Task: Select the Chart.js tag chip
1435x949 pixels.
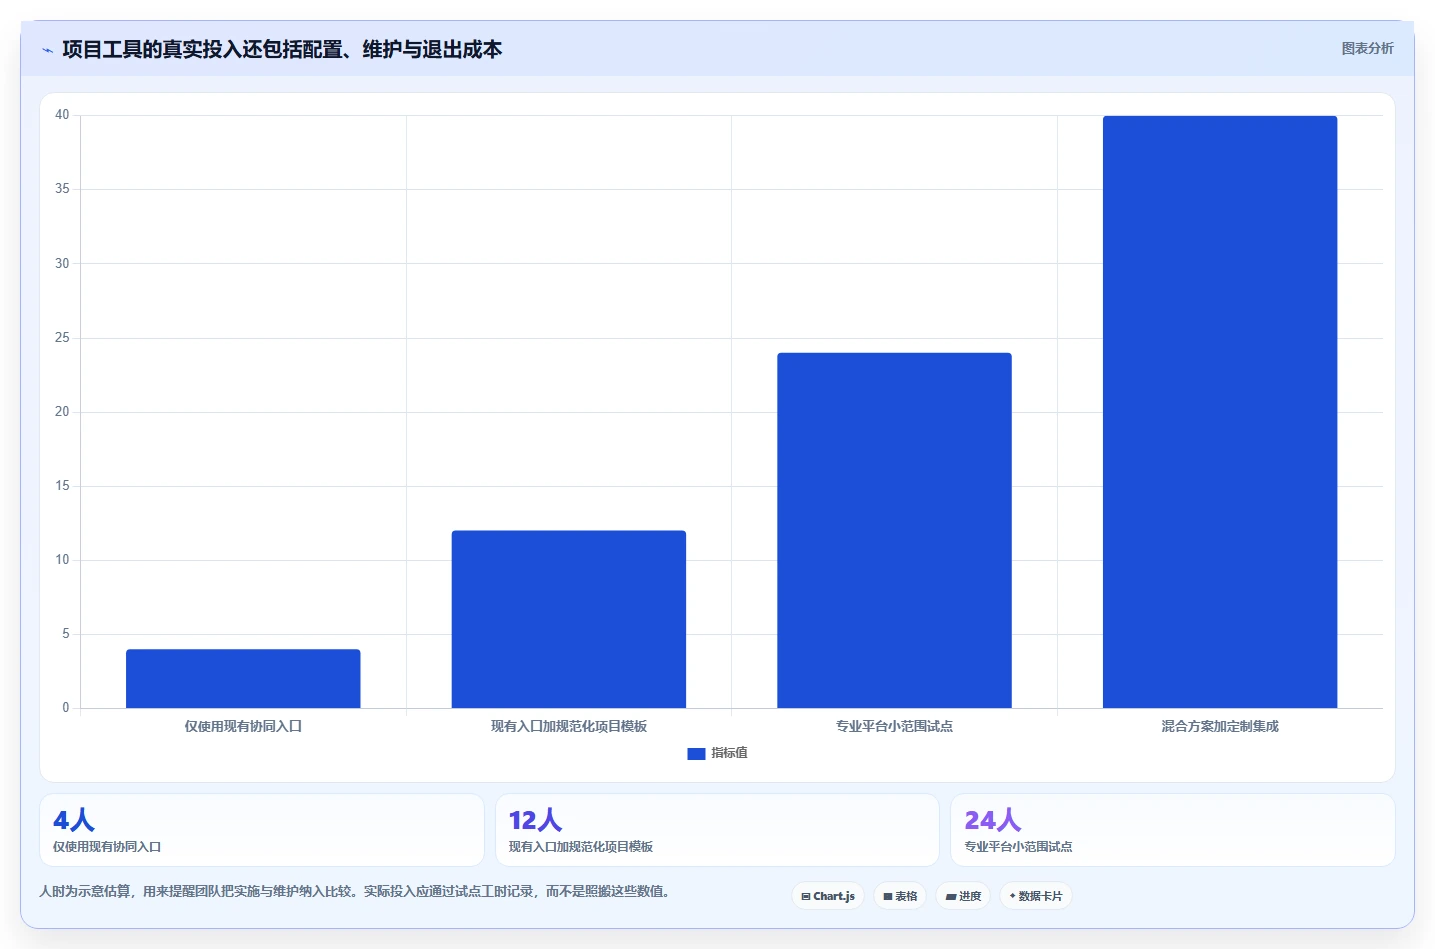Action: click(828, 896)
